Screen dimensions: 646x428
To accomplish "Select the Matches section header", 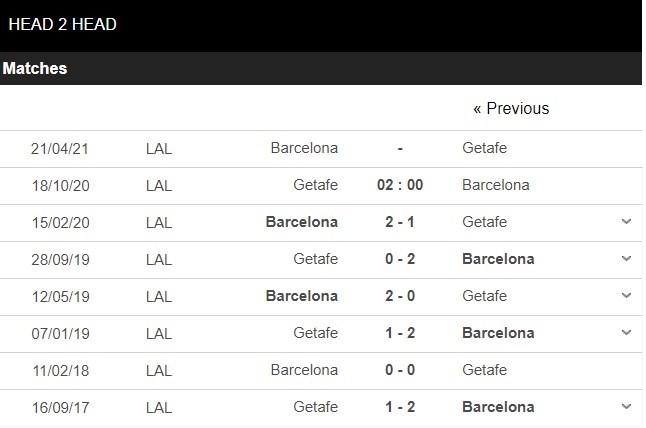I will pyautogui.click(x=35, y=69).
